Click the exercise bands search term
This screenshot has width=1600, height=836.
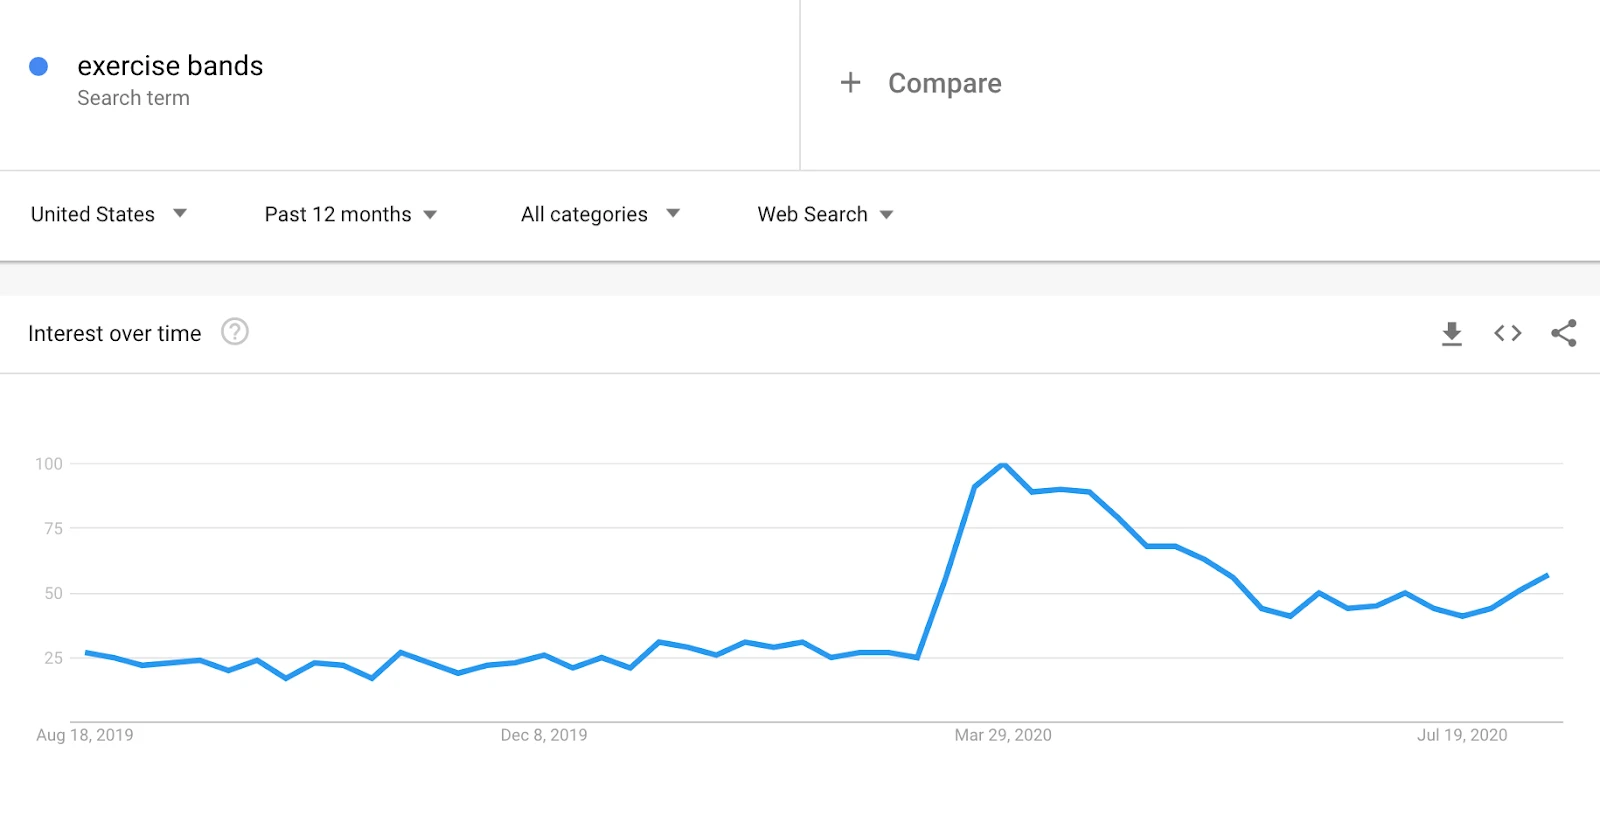[x=170, y=66]
